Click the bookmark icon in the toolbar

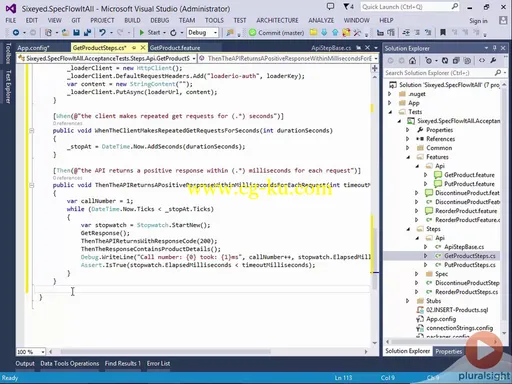pyautogui.click(x=443, y=33)
